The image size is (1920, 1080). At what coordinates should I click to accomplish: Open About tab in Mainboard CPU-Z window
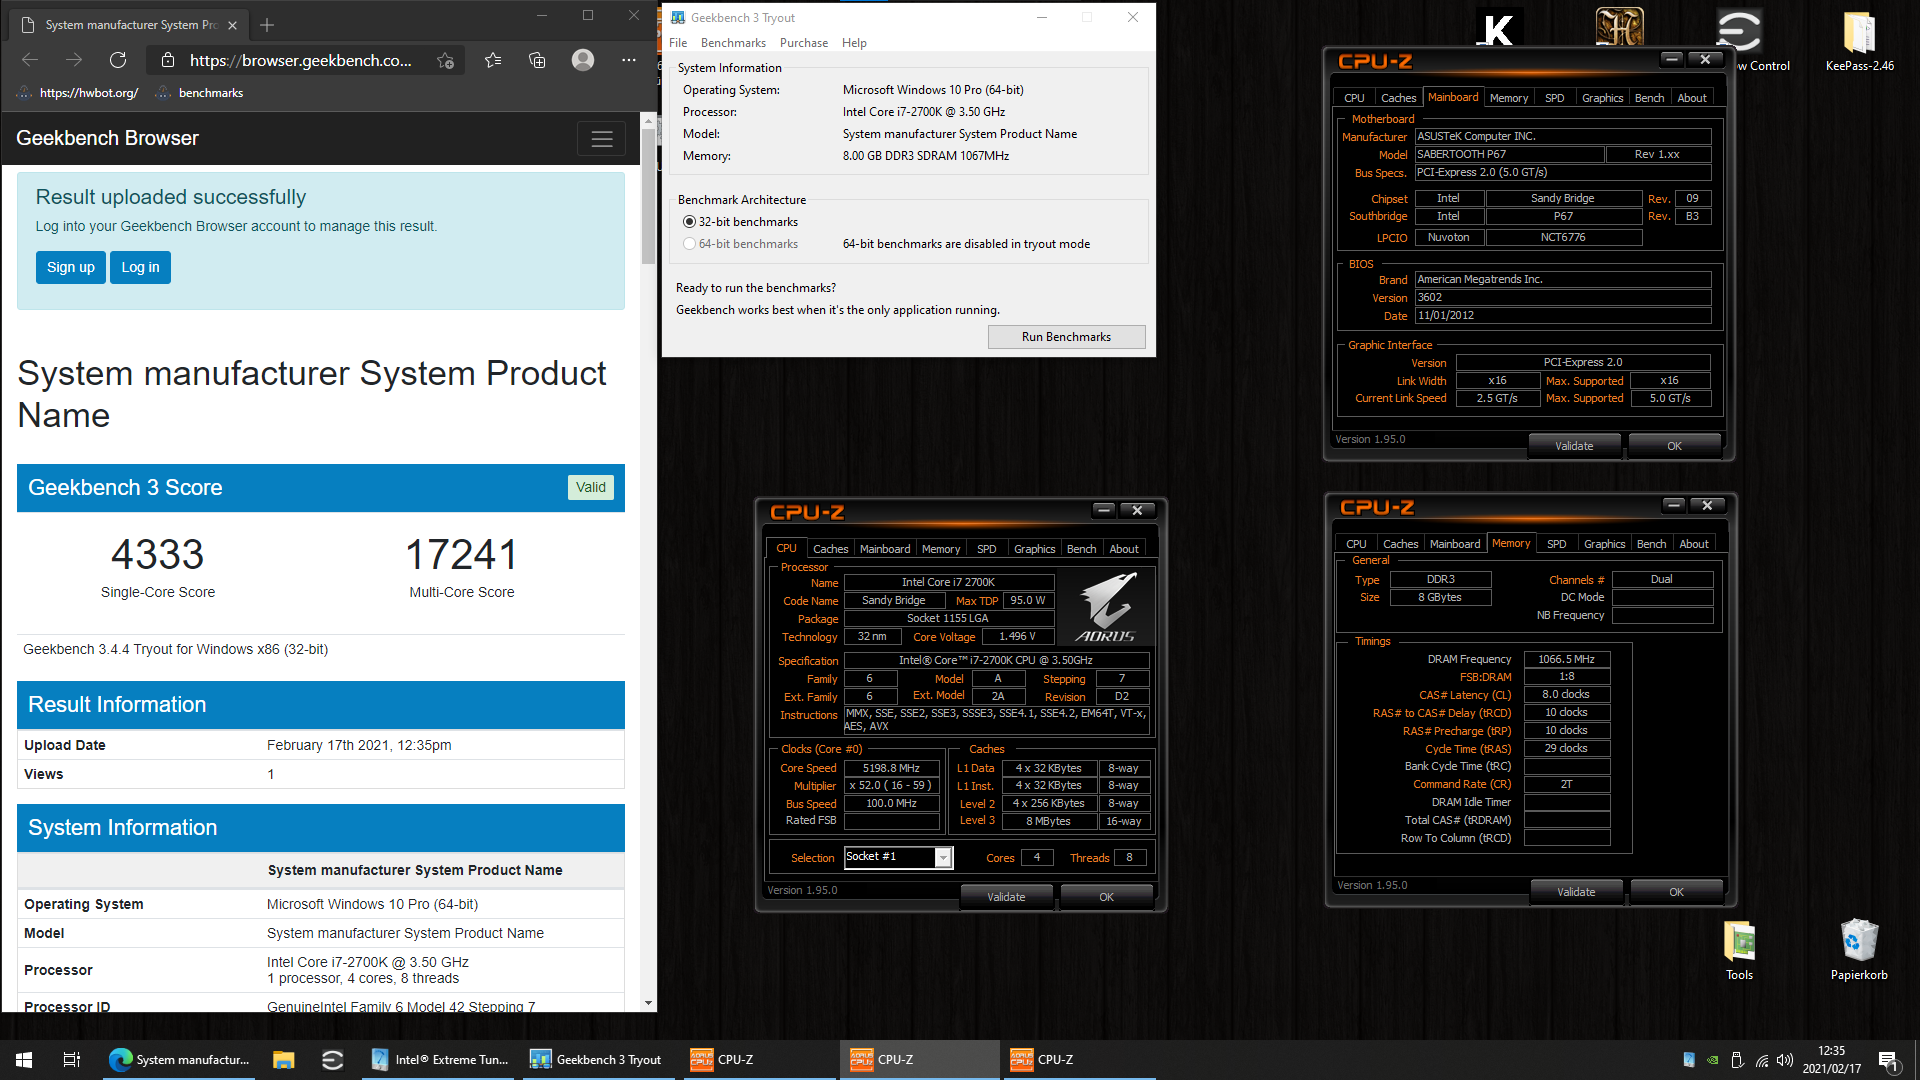(x=1692, y=98)
